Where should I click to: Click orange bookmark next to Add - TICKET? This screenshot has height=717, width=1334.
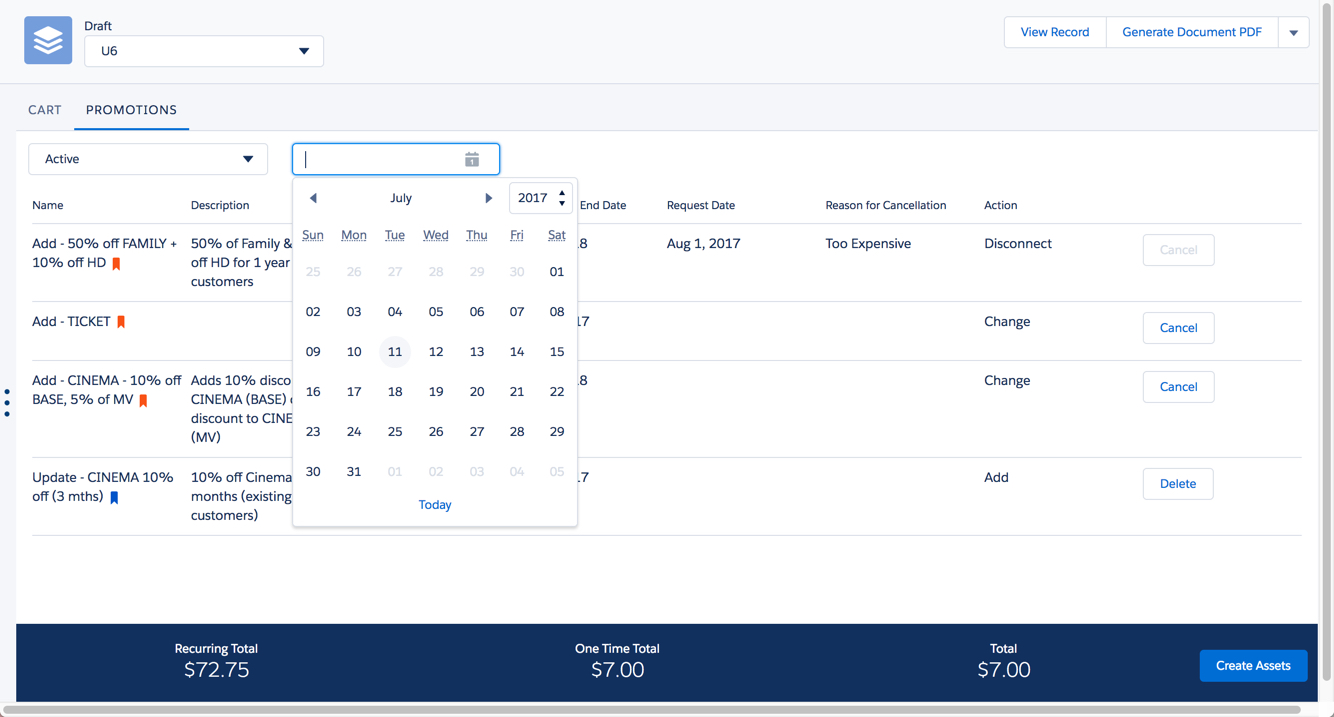121,322
